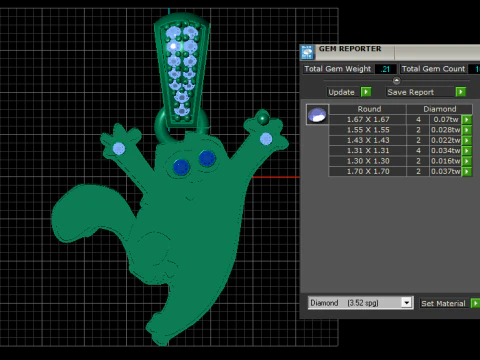
Task: Click the green arrow next to Save Report
Action: pos(461,92)
